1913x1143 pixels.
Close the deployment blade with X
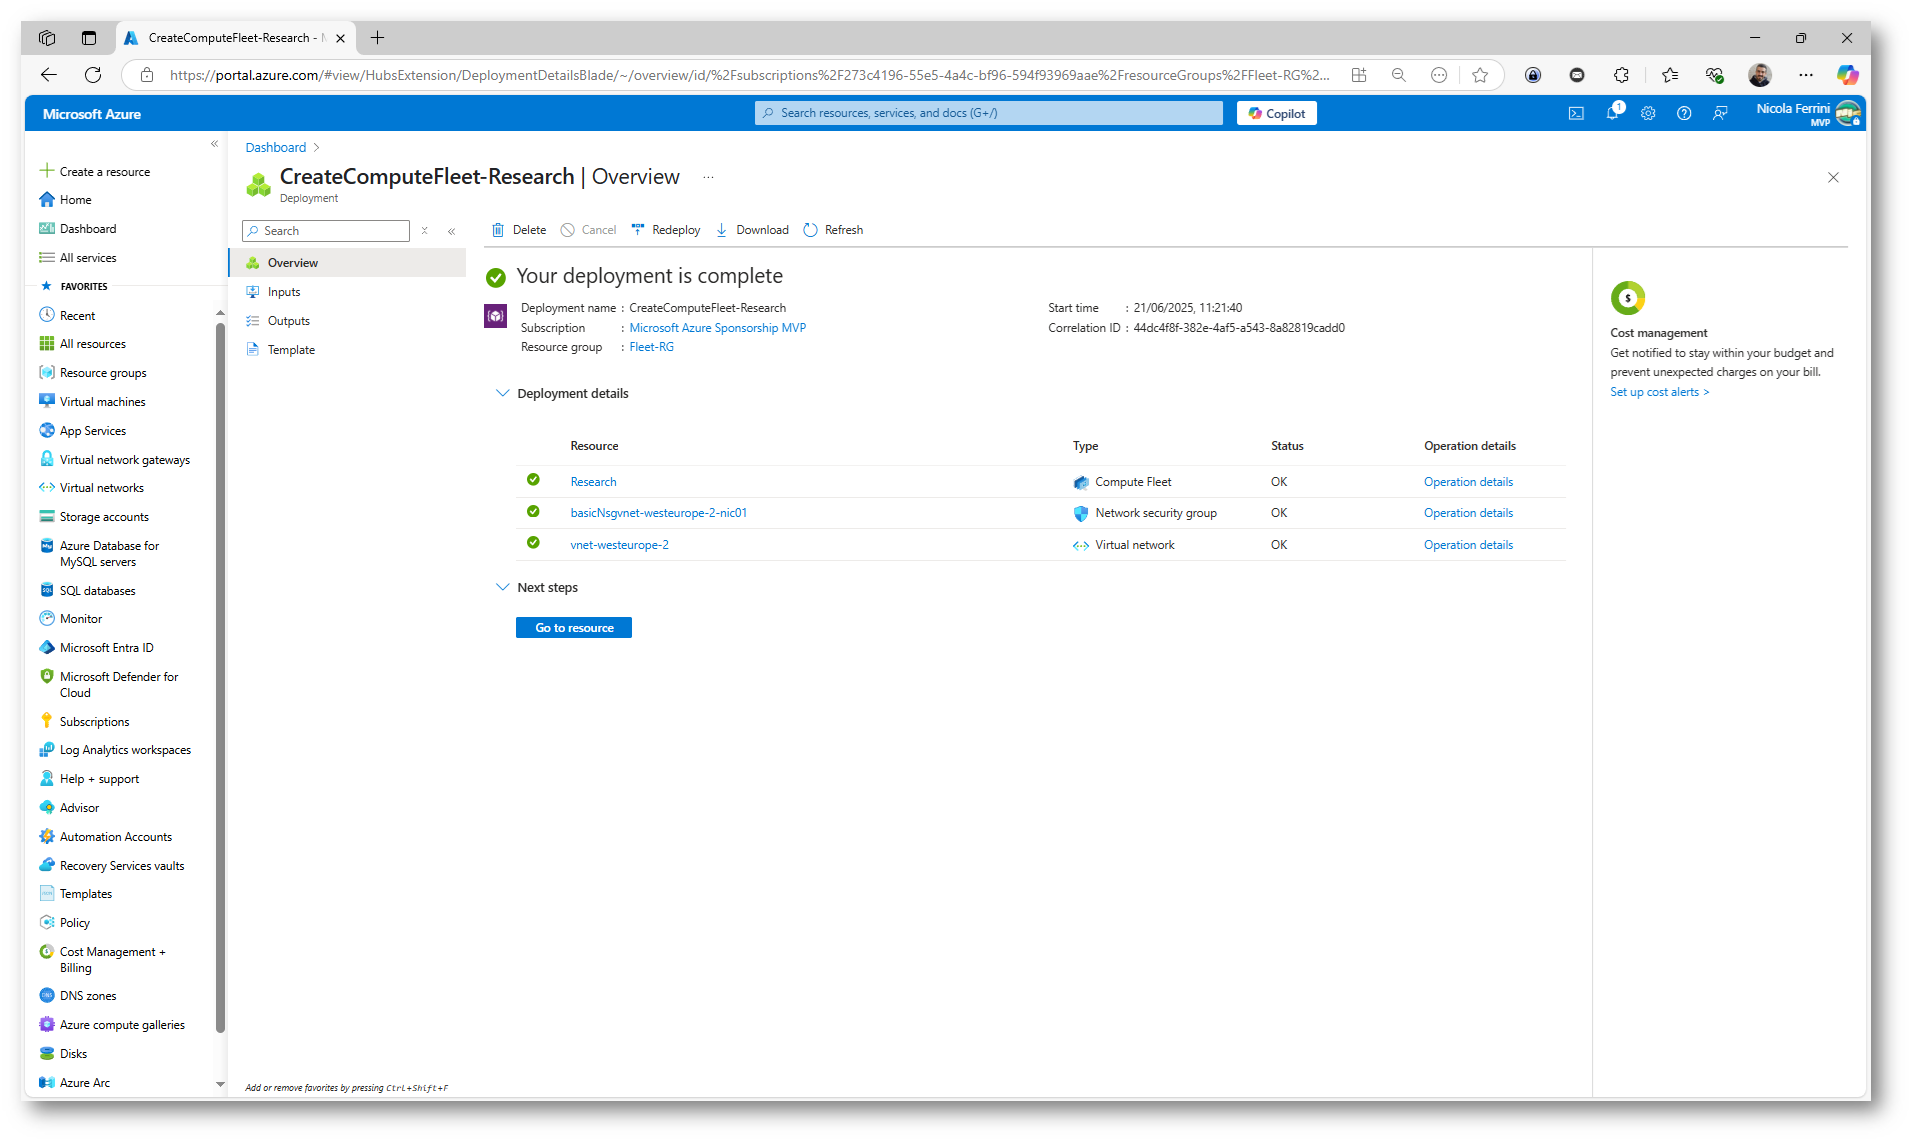(1833, 177)
